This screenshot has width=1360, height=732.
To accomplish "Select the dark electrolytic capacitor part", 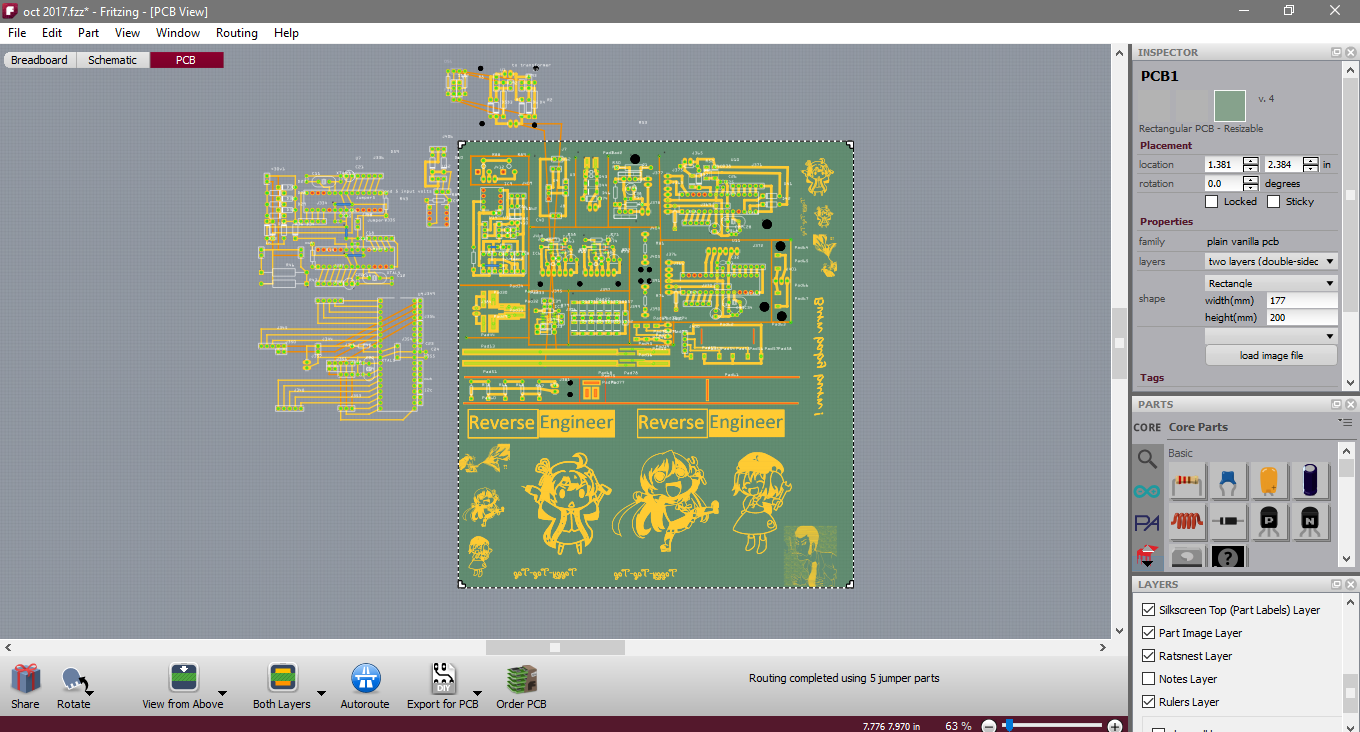I will click(1310, 481).
